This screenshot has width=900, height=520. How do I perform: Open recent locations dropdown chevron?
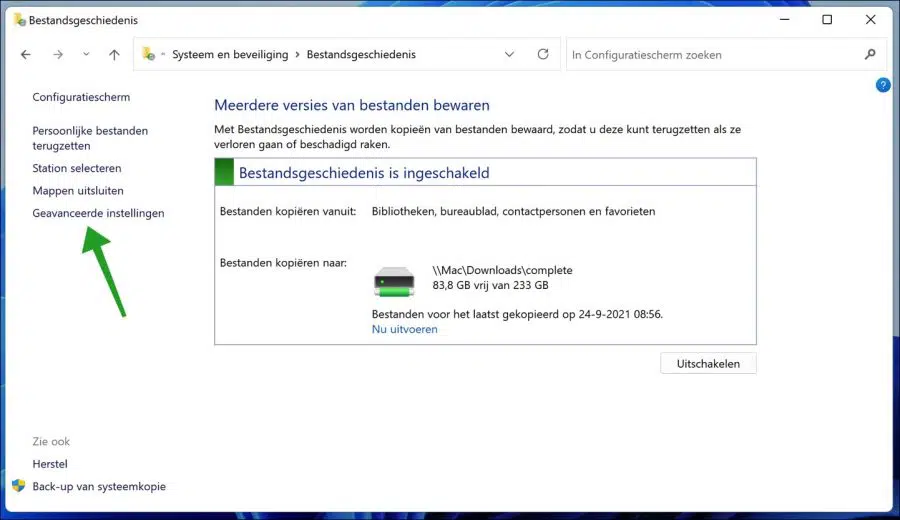86,55
